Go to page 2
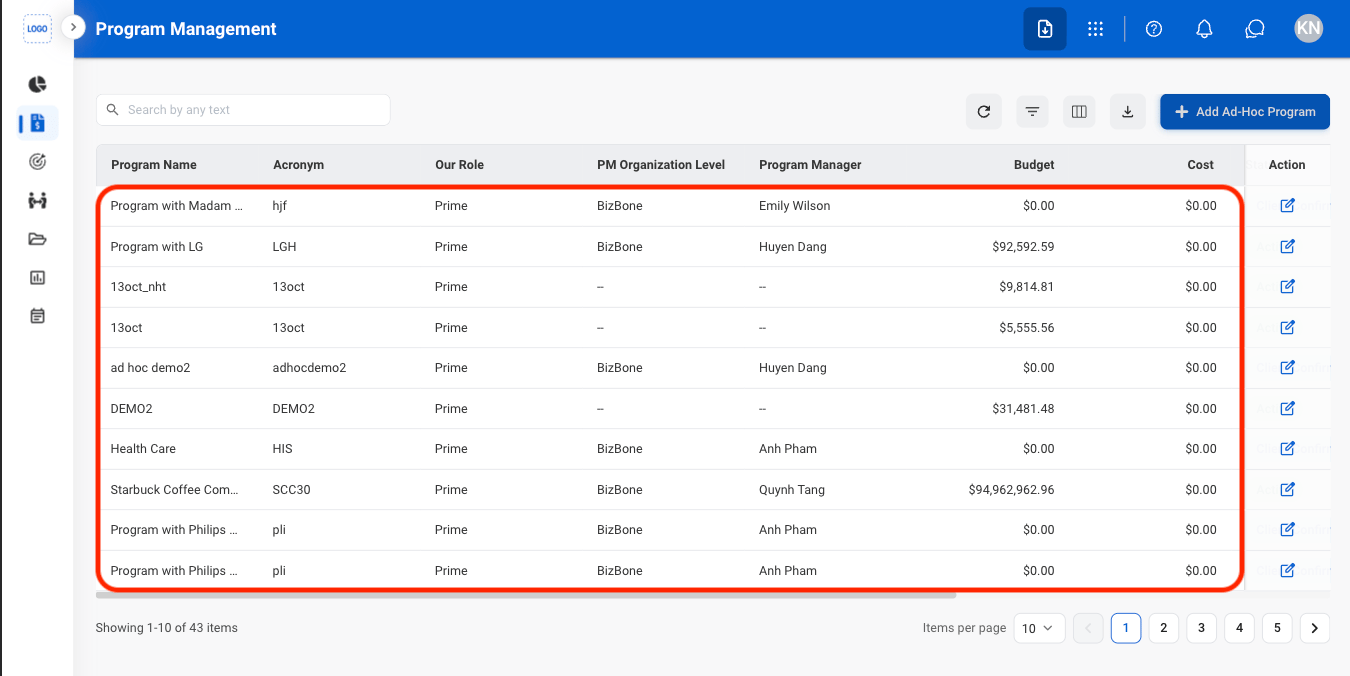The width and height of the screenshot is (1350, 676). 1163,628
